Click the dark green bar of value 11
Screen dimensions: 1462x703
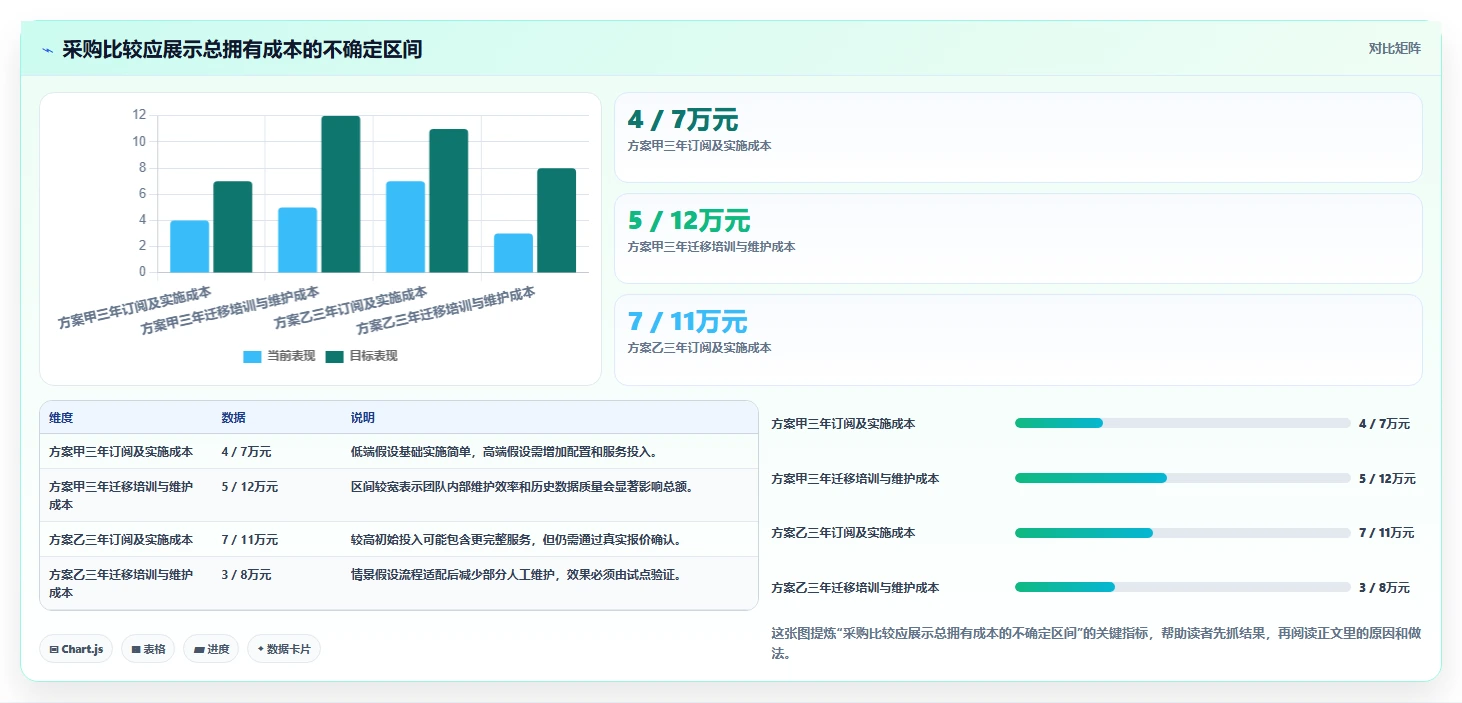point(449,201)
